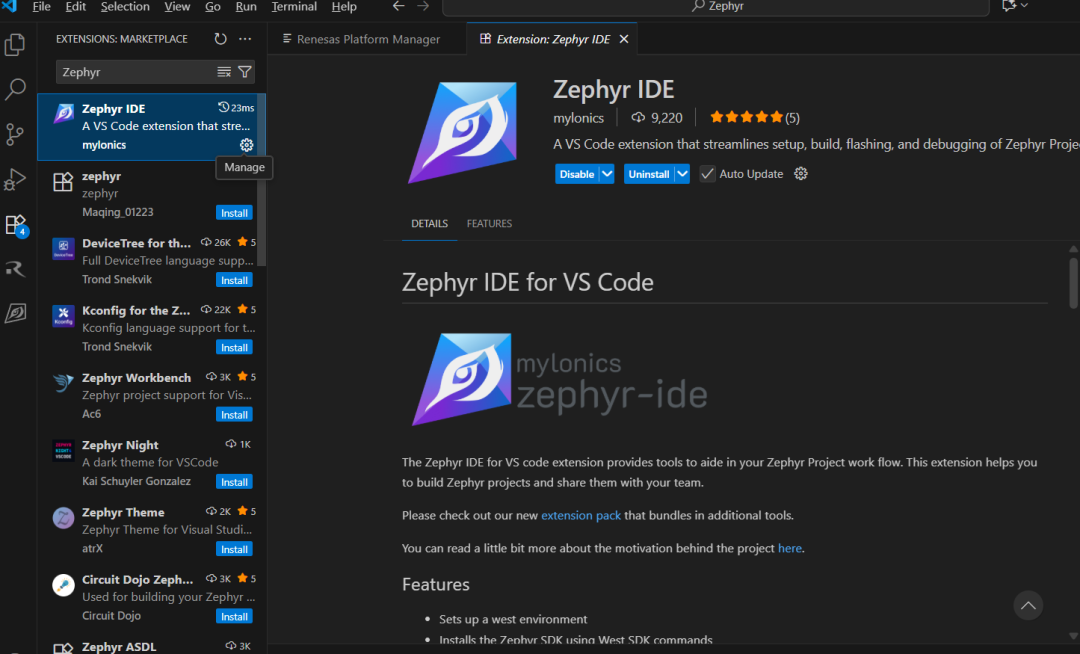This screenshot has height=654, width=1080.
Task: Open the Source Control view
Action: pyautogui.click(x=15, y=134)
